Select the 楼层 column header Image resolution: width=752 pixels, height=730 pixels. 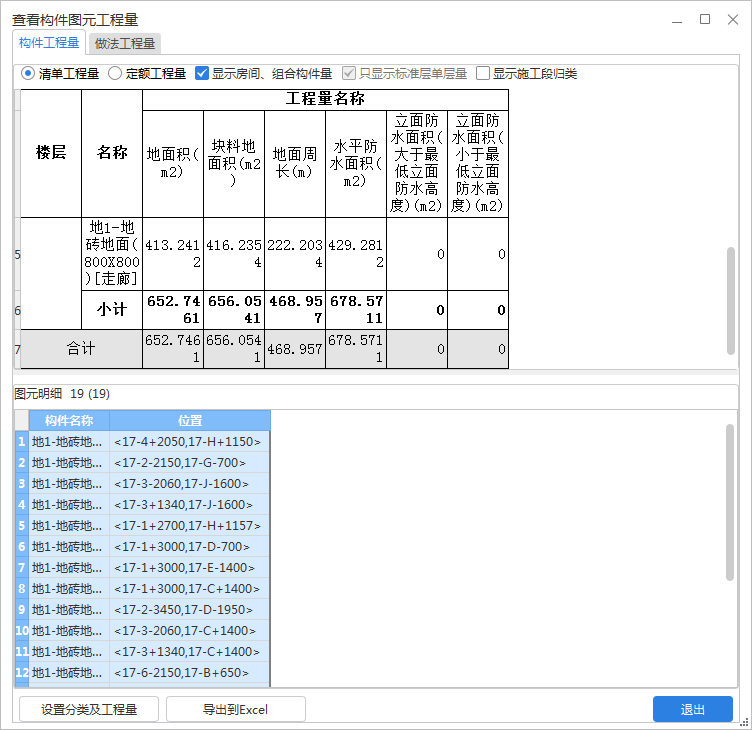[x=51, y=153]
